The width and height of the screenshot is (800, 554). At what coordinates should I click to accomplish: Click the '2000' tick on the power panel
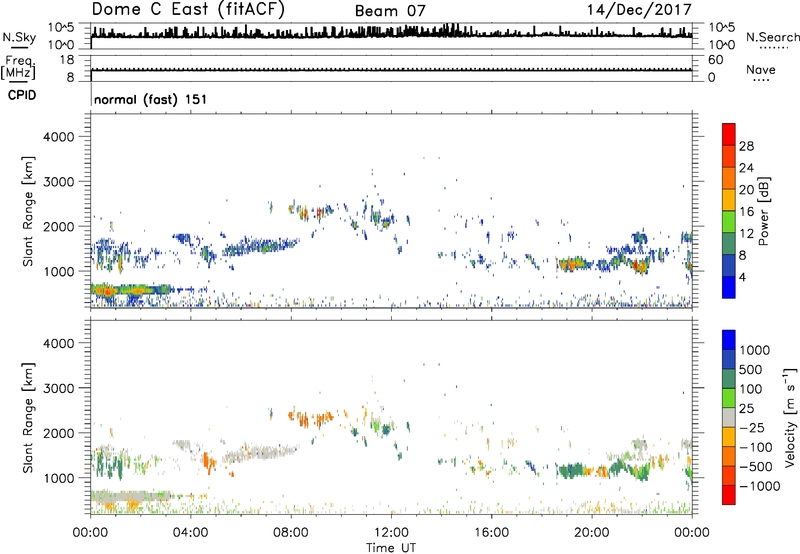point(59,226)
